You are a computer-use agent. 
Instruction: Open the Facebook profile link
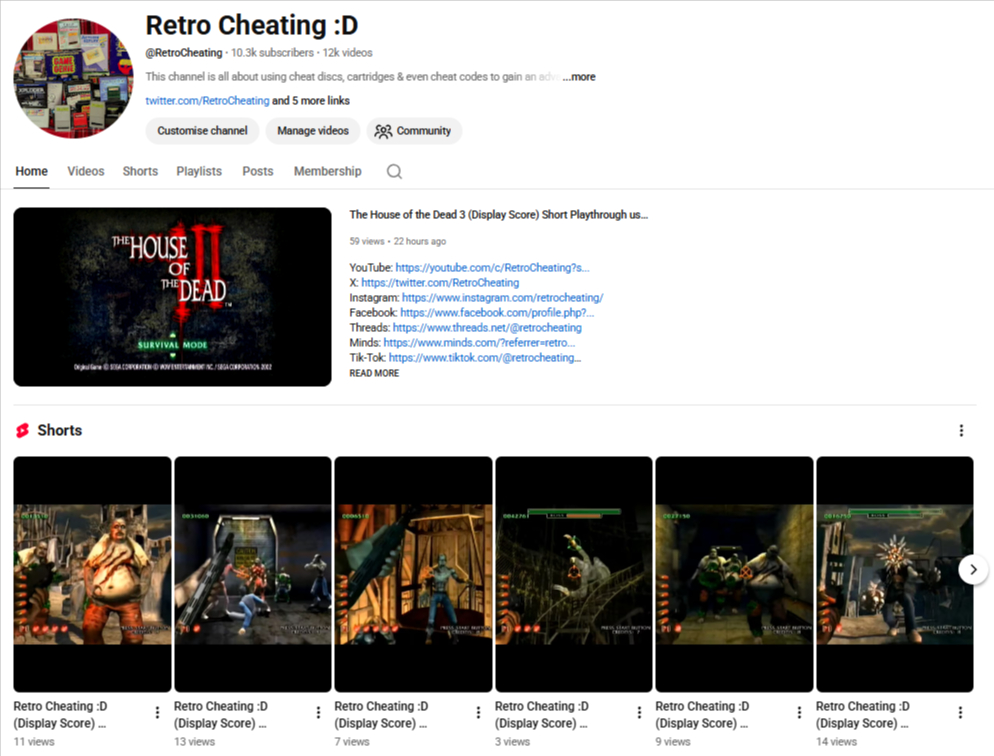(497, 312)
